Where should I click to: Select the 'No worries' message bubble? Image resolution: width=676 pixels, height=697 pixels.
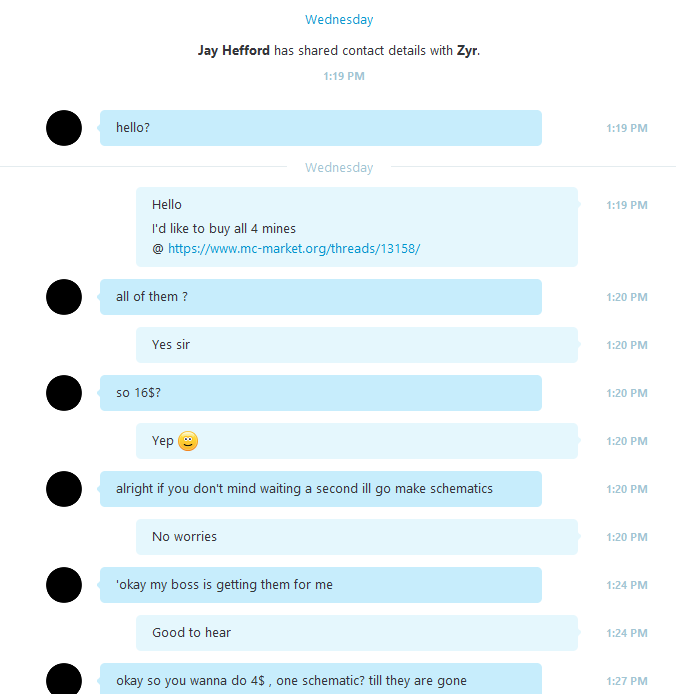[x=357, y=537]
